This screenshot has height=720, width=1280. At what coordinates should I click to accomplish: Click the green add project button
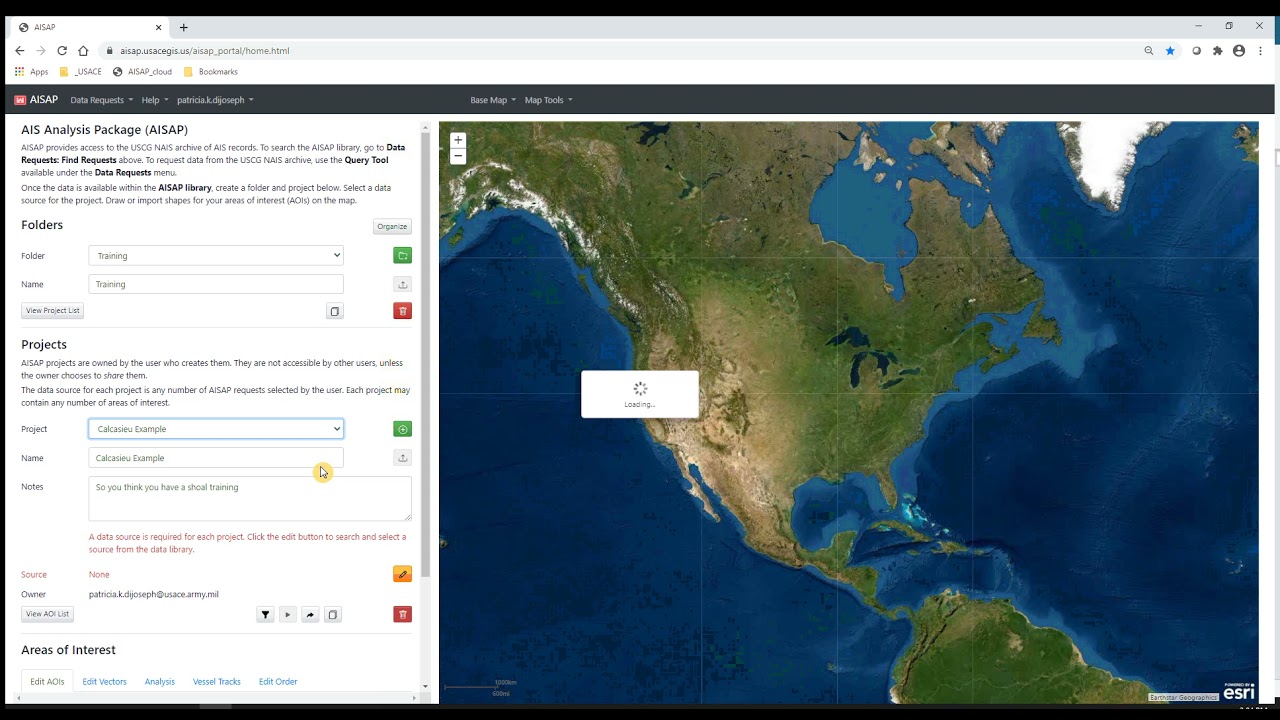coord(402,429)
